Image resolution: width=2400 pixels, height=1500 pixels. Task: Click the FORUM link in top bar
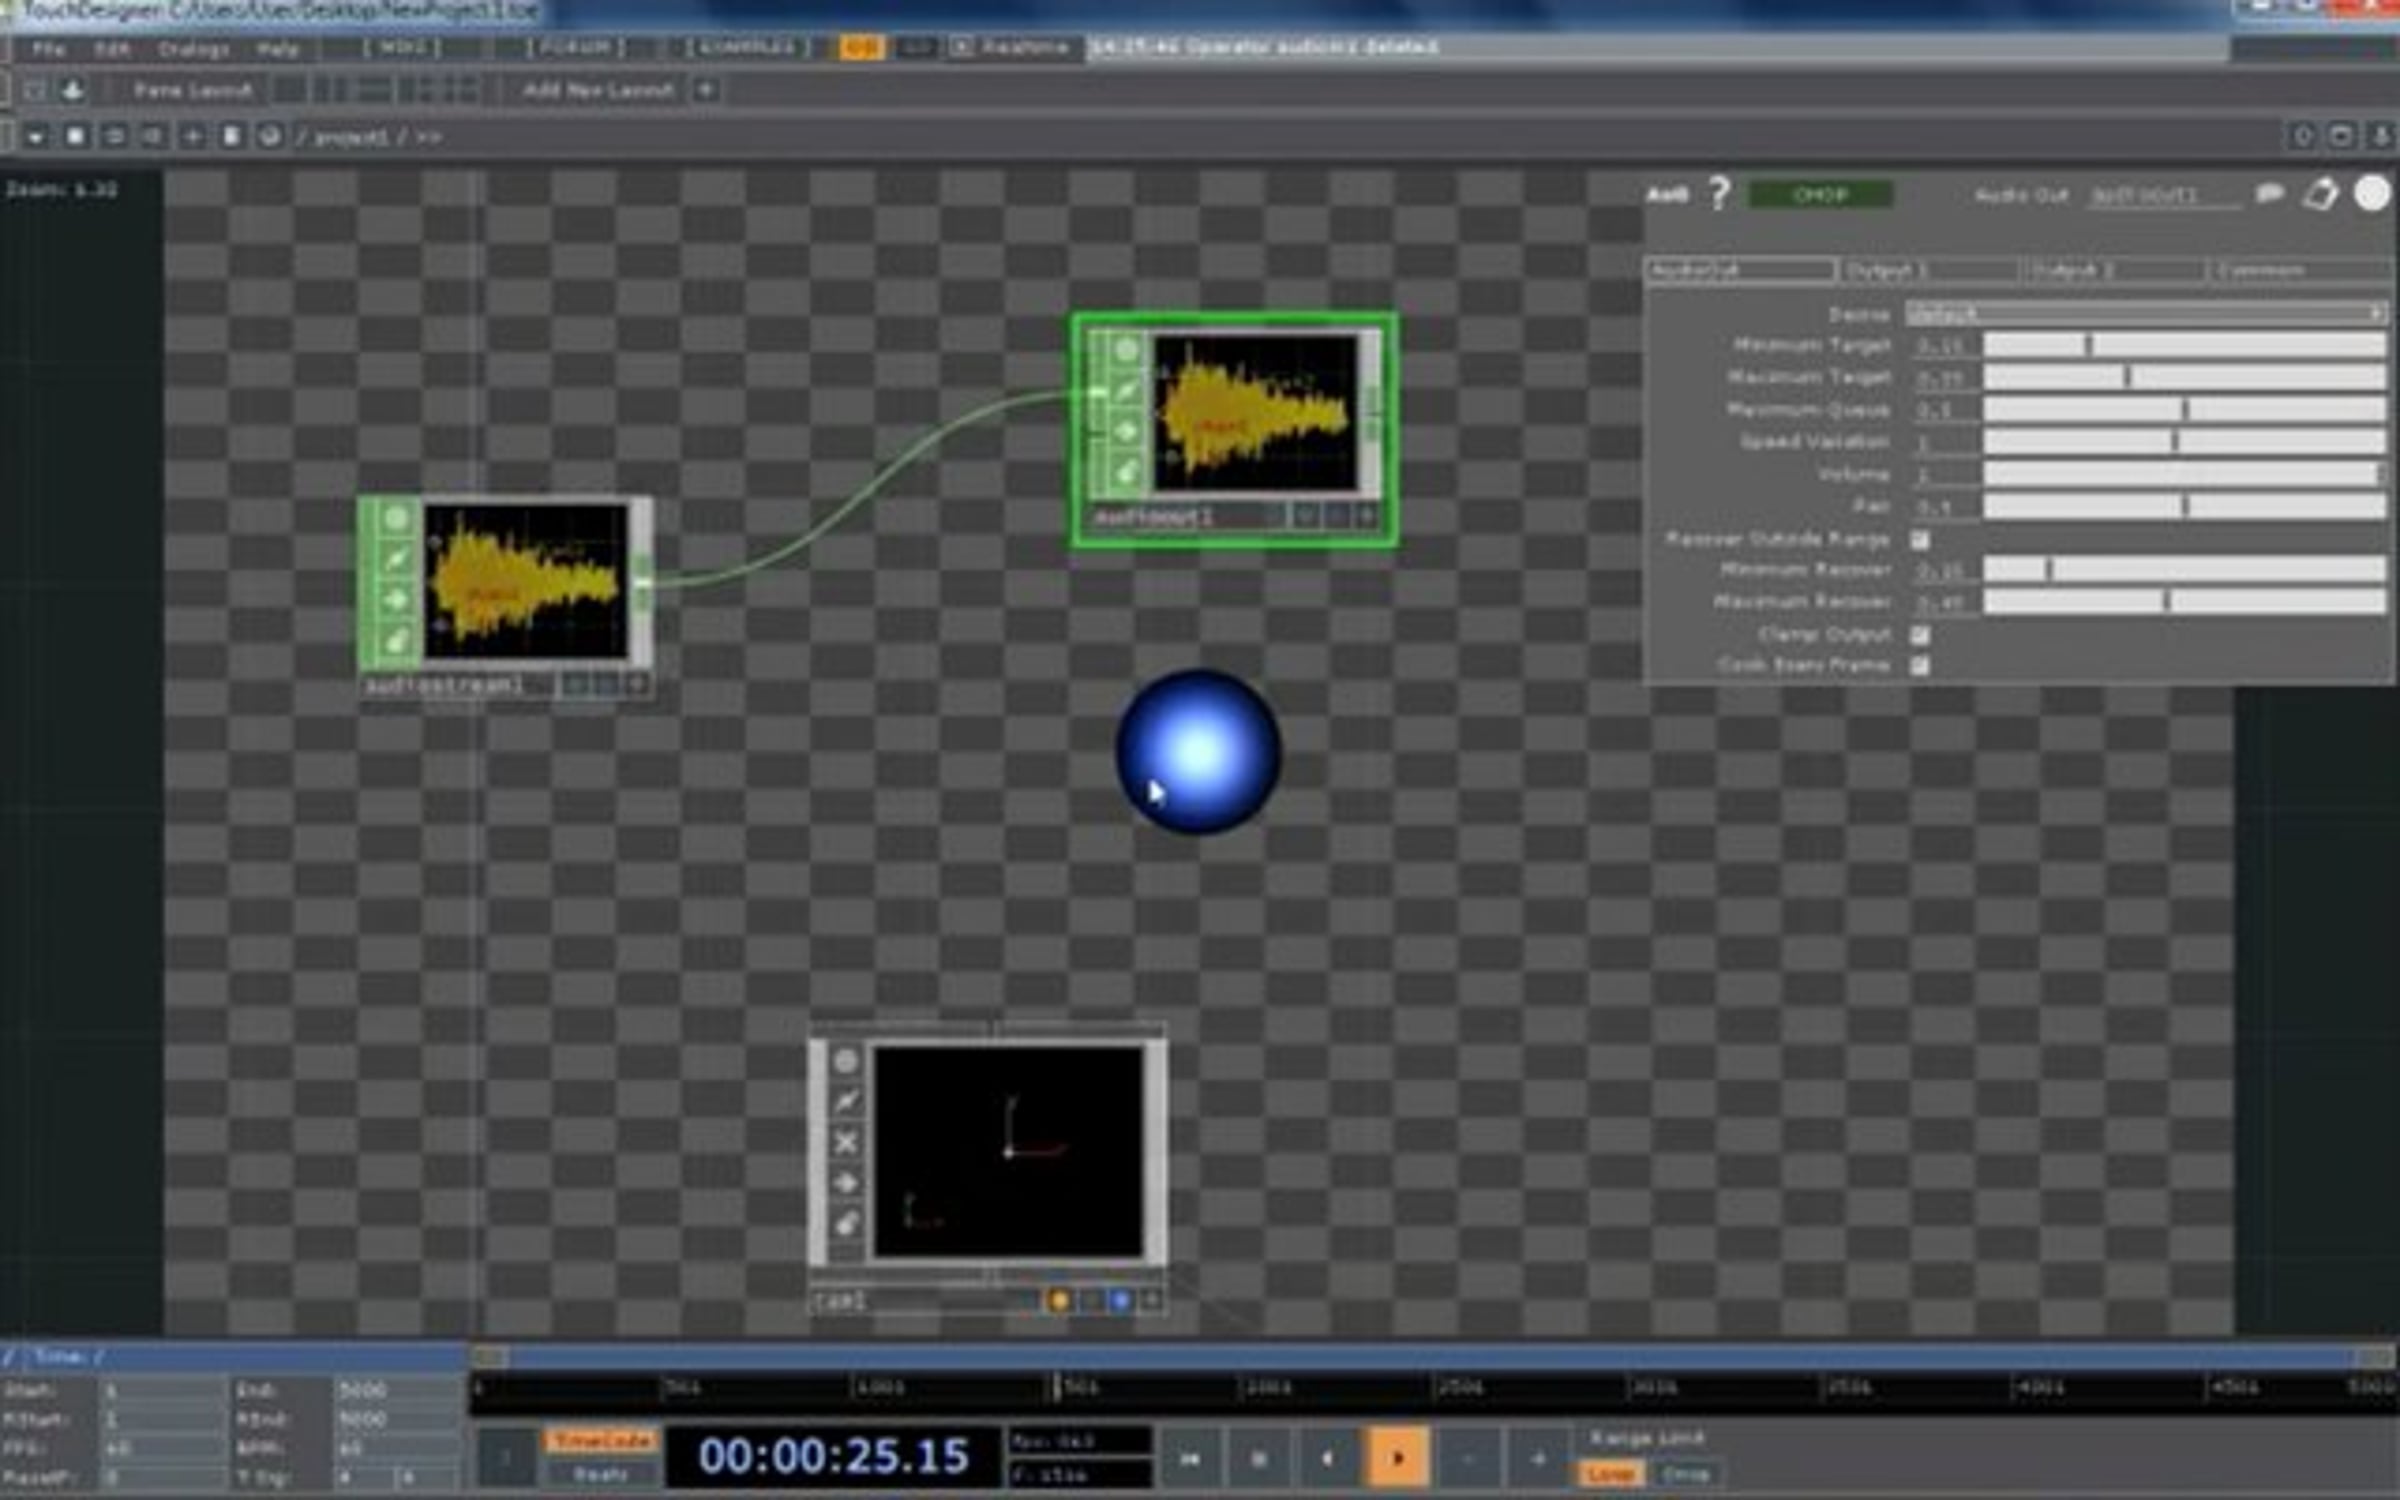pos(575,47)
